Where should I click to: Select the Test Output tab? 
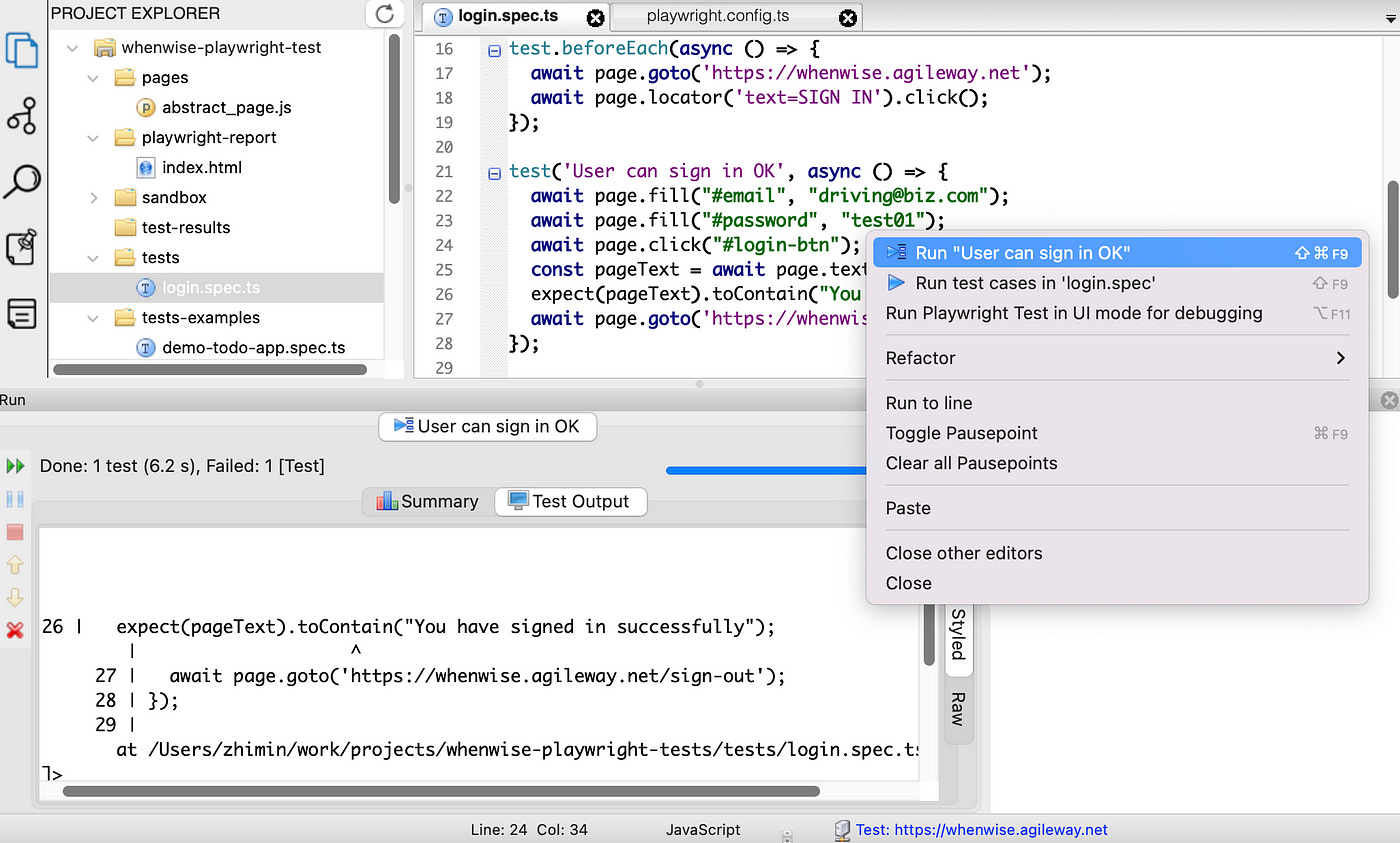[x=570, y=502]
